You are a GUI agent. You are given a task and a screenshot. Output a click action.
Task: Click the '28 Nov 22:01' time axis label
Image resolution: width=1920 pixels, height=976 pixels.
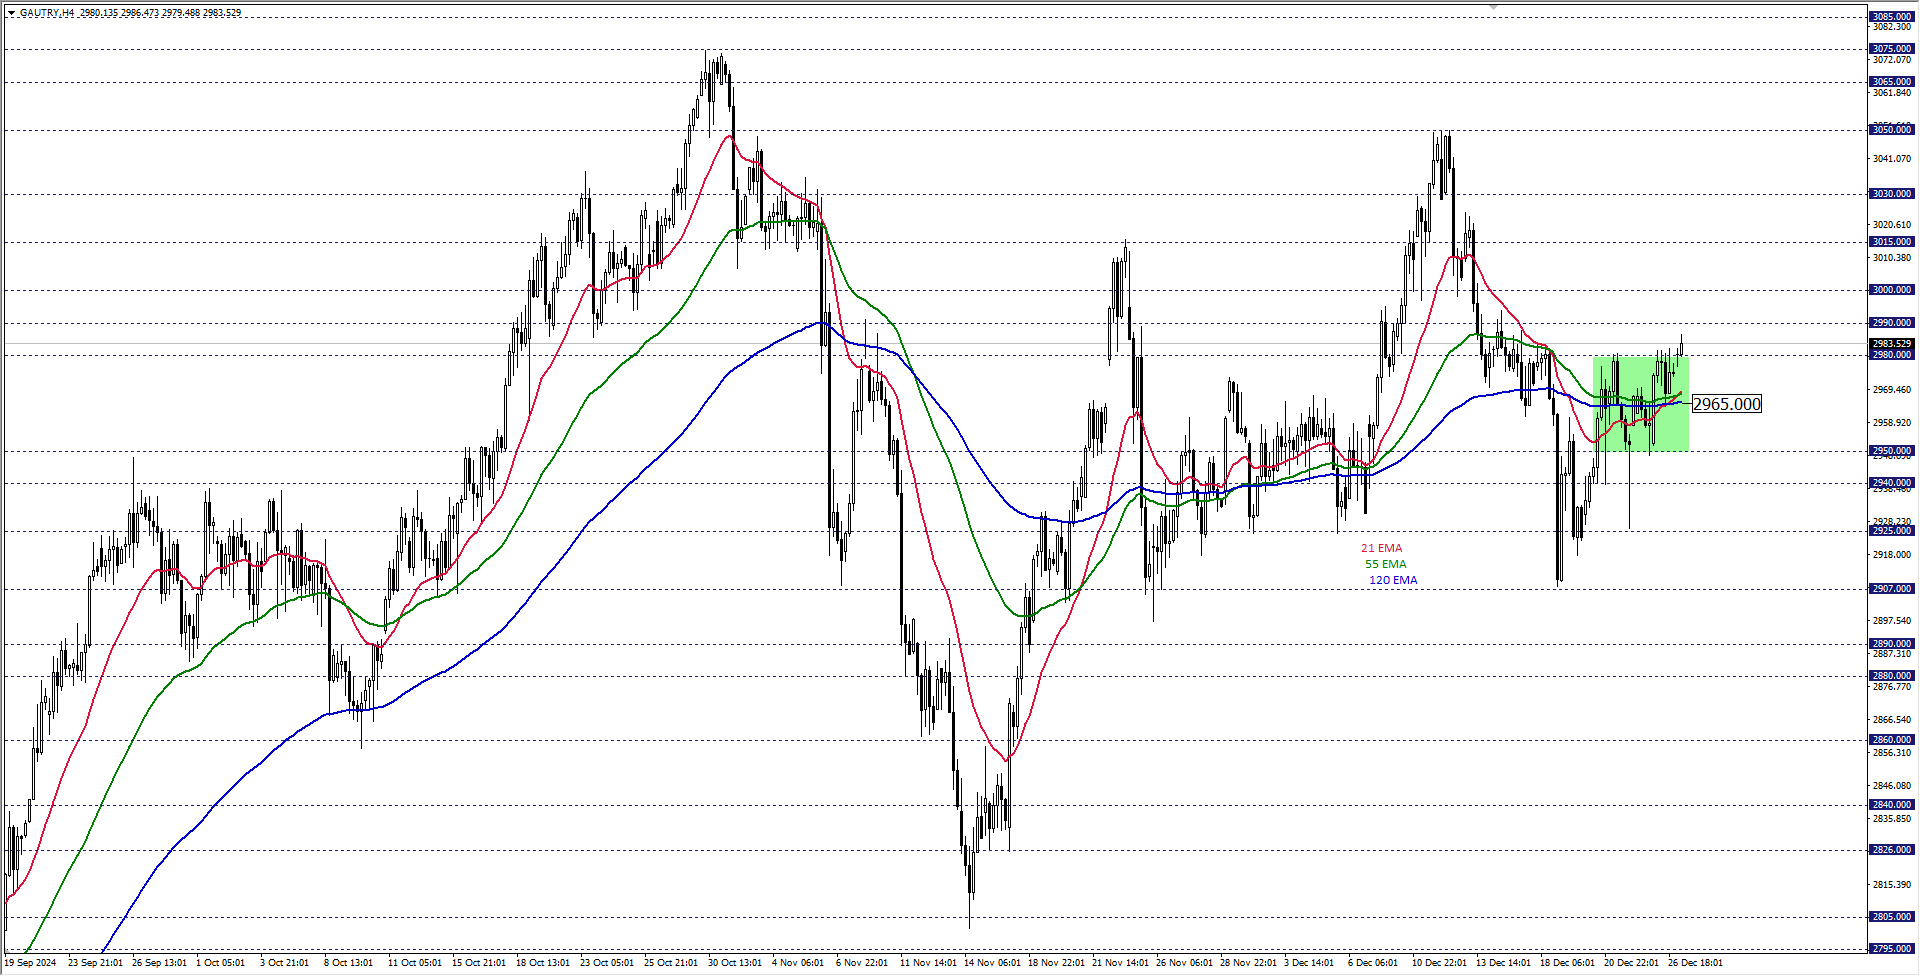click(x=1248, y=963)
